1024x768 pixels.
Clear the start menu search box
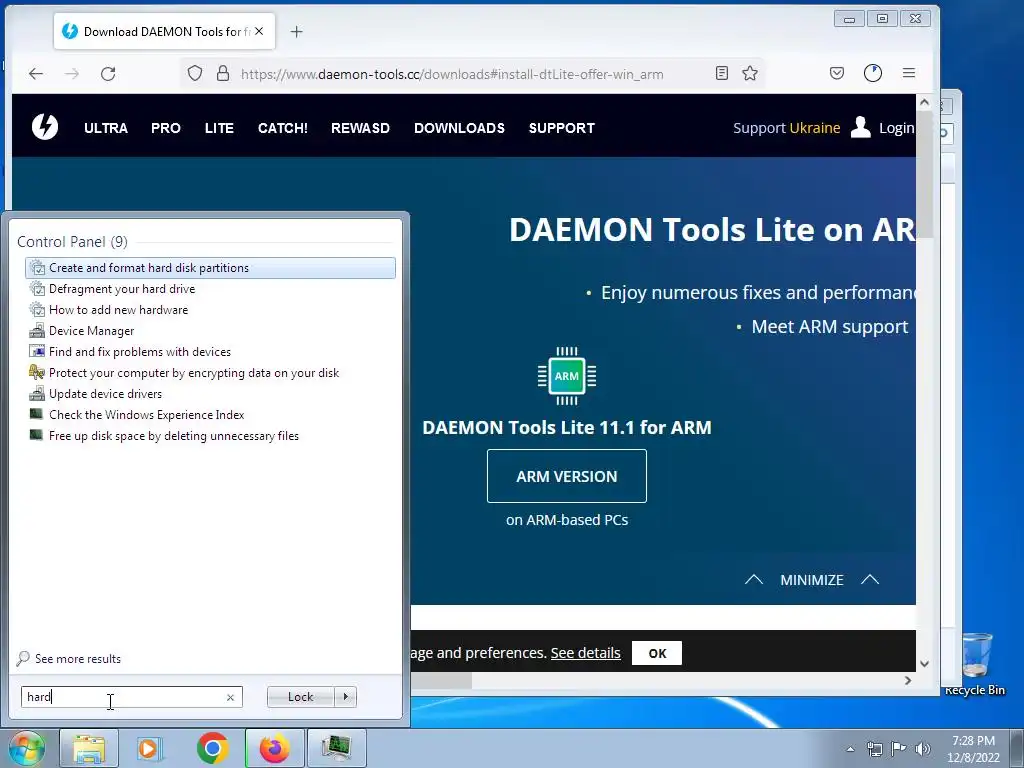[x=231, y=697]
